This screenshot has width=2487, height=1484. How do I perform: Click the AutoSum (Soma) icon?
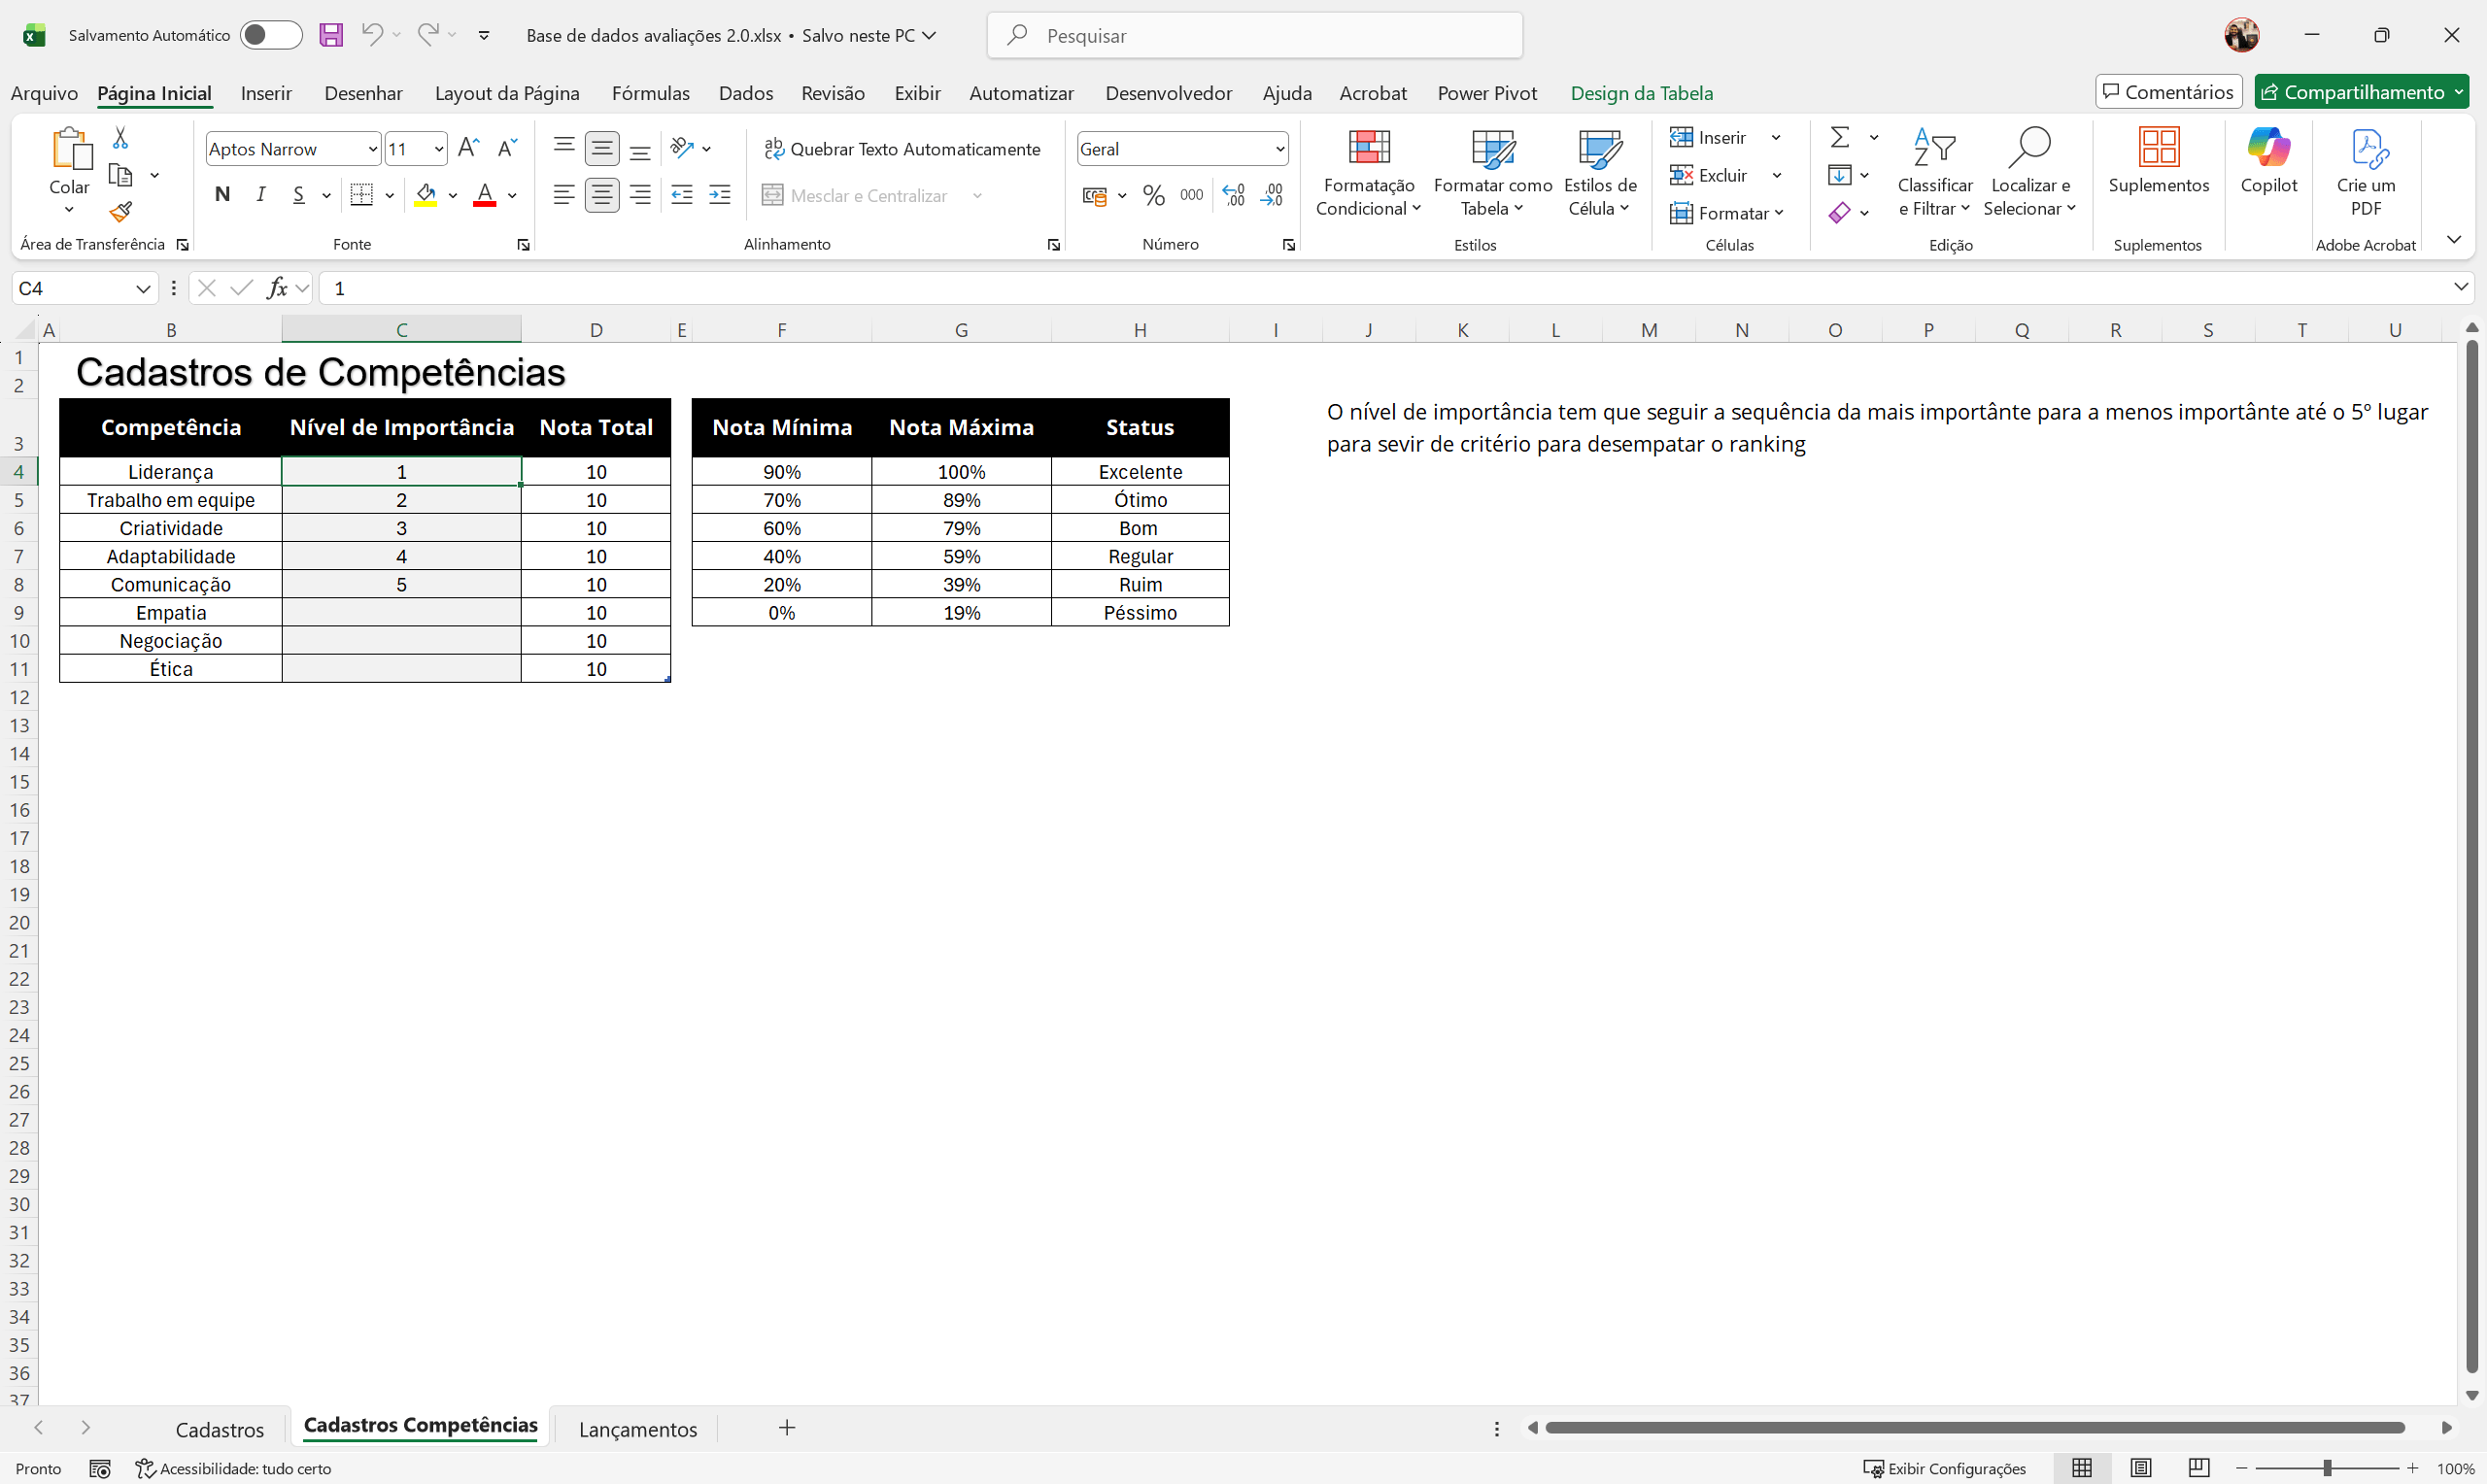coord(1842,137)
